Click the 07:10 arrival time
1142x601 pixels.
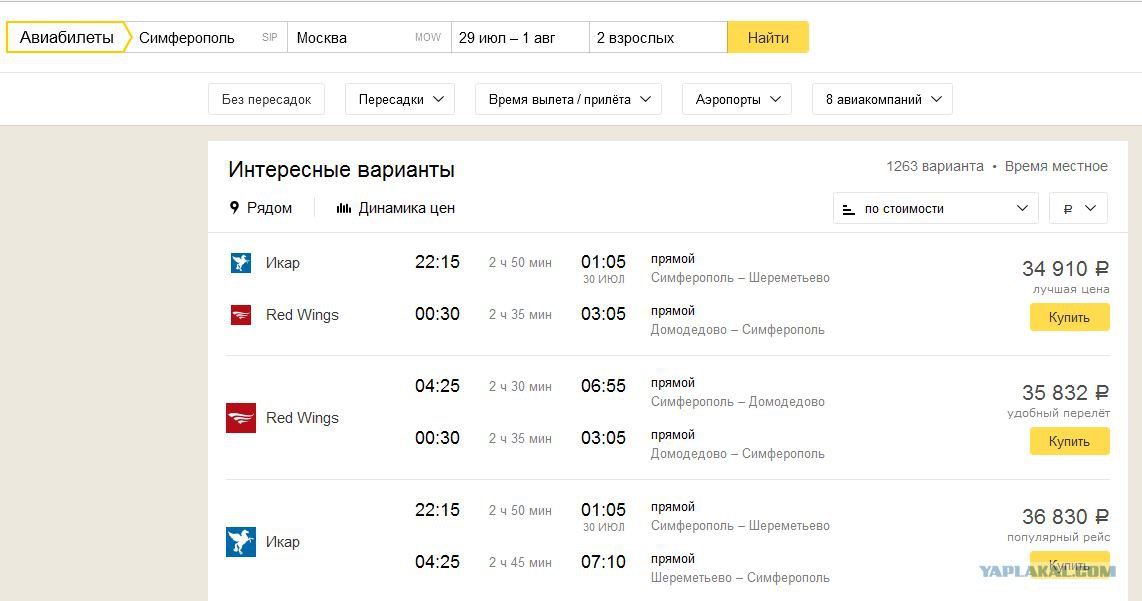[x=603, y=562]
